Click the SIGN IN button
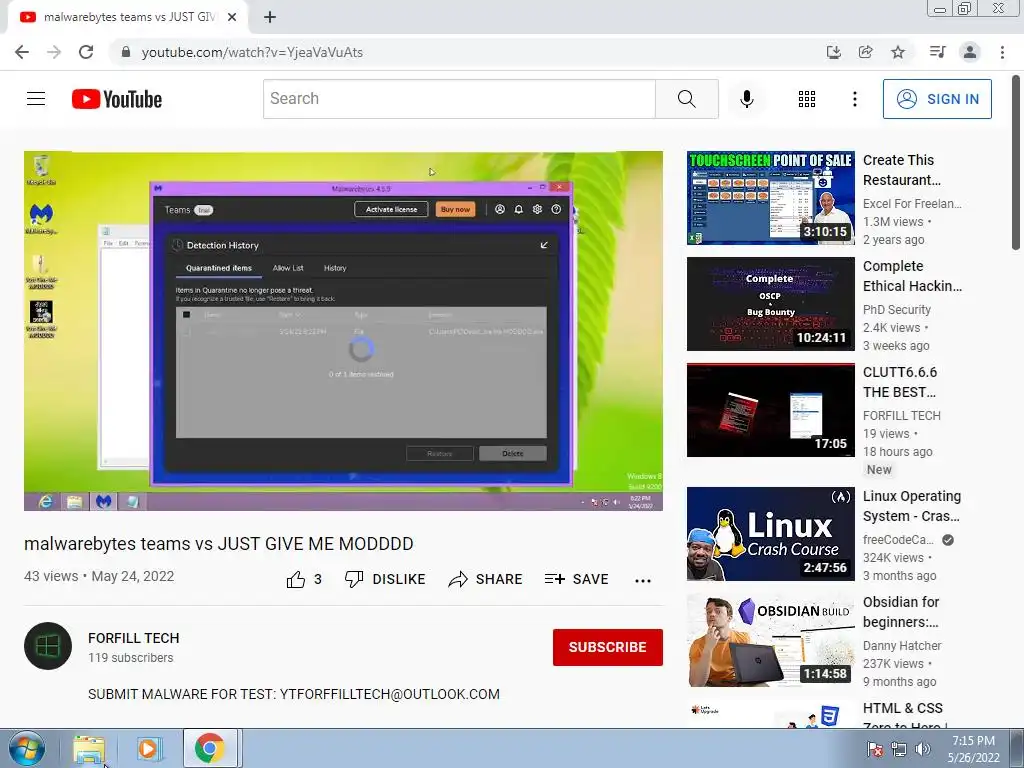Screen dimensions: 1024x768 (x=937, y=99)
